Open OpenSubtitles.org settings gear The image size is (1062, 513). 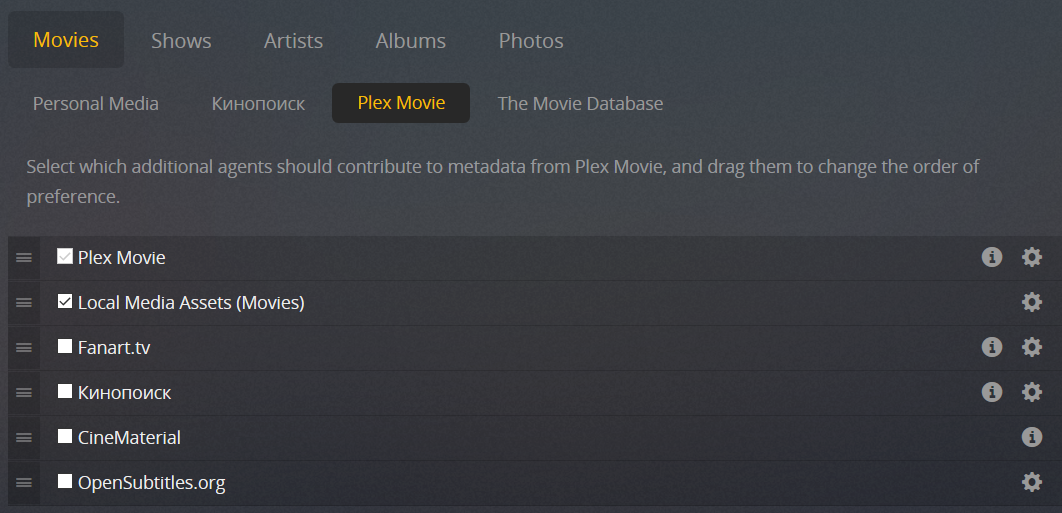pyautogui.click(x=1032, y=482)
